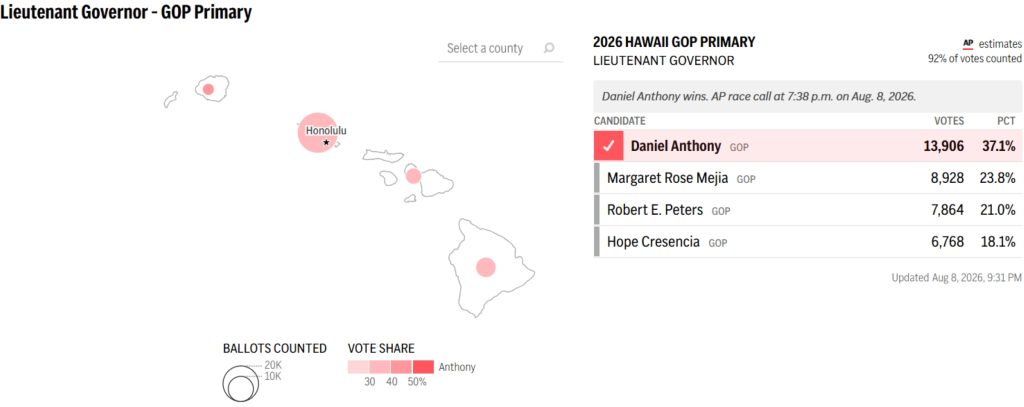Click the lightest vote share swatch
Screen dimensions: 1024x407
[x=359, y=366]
